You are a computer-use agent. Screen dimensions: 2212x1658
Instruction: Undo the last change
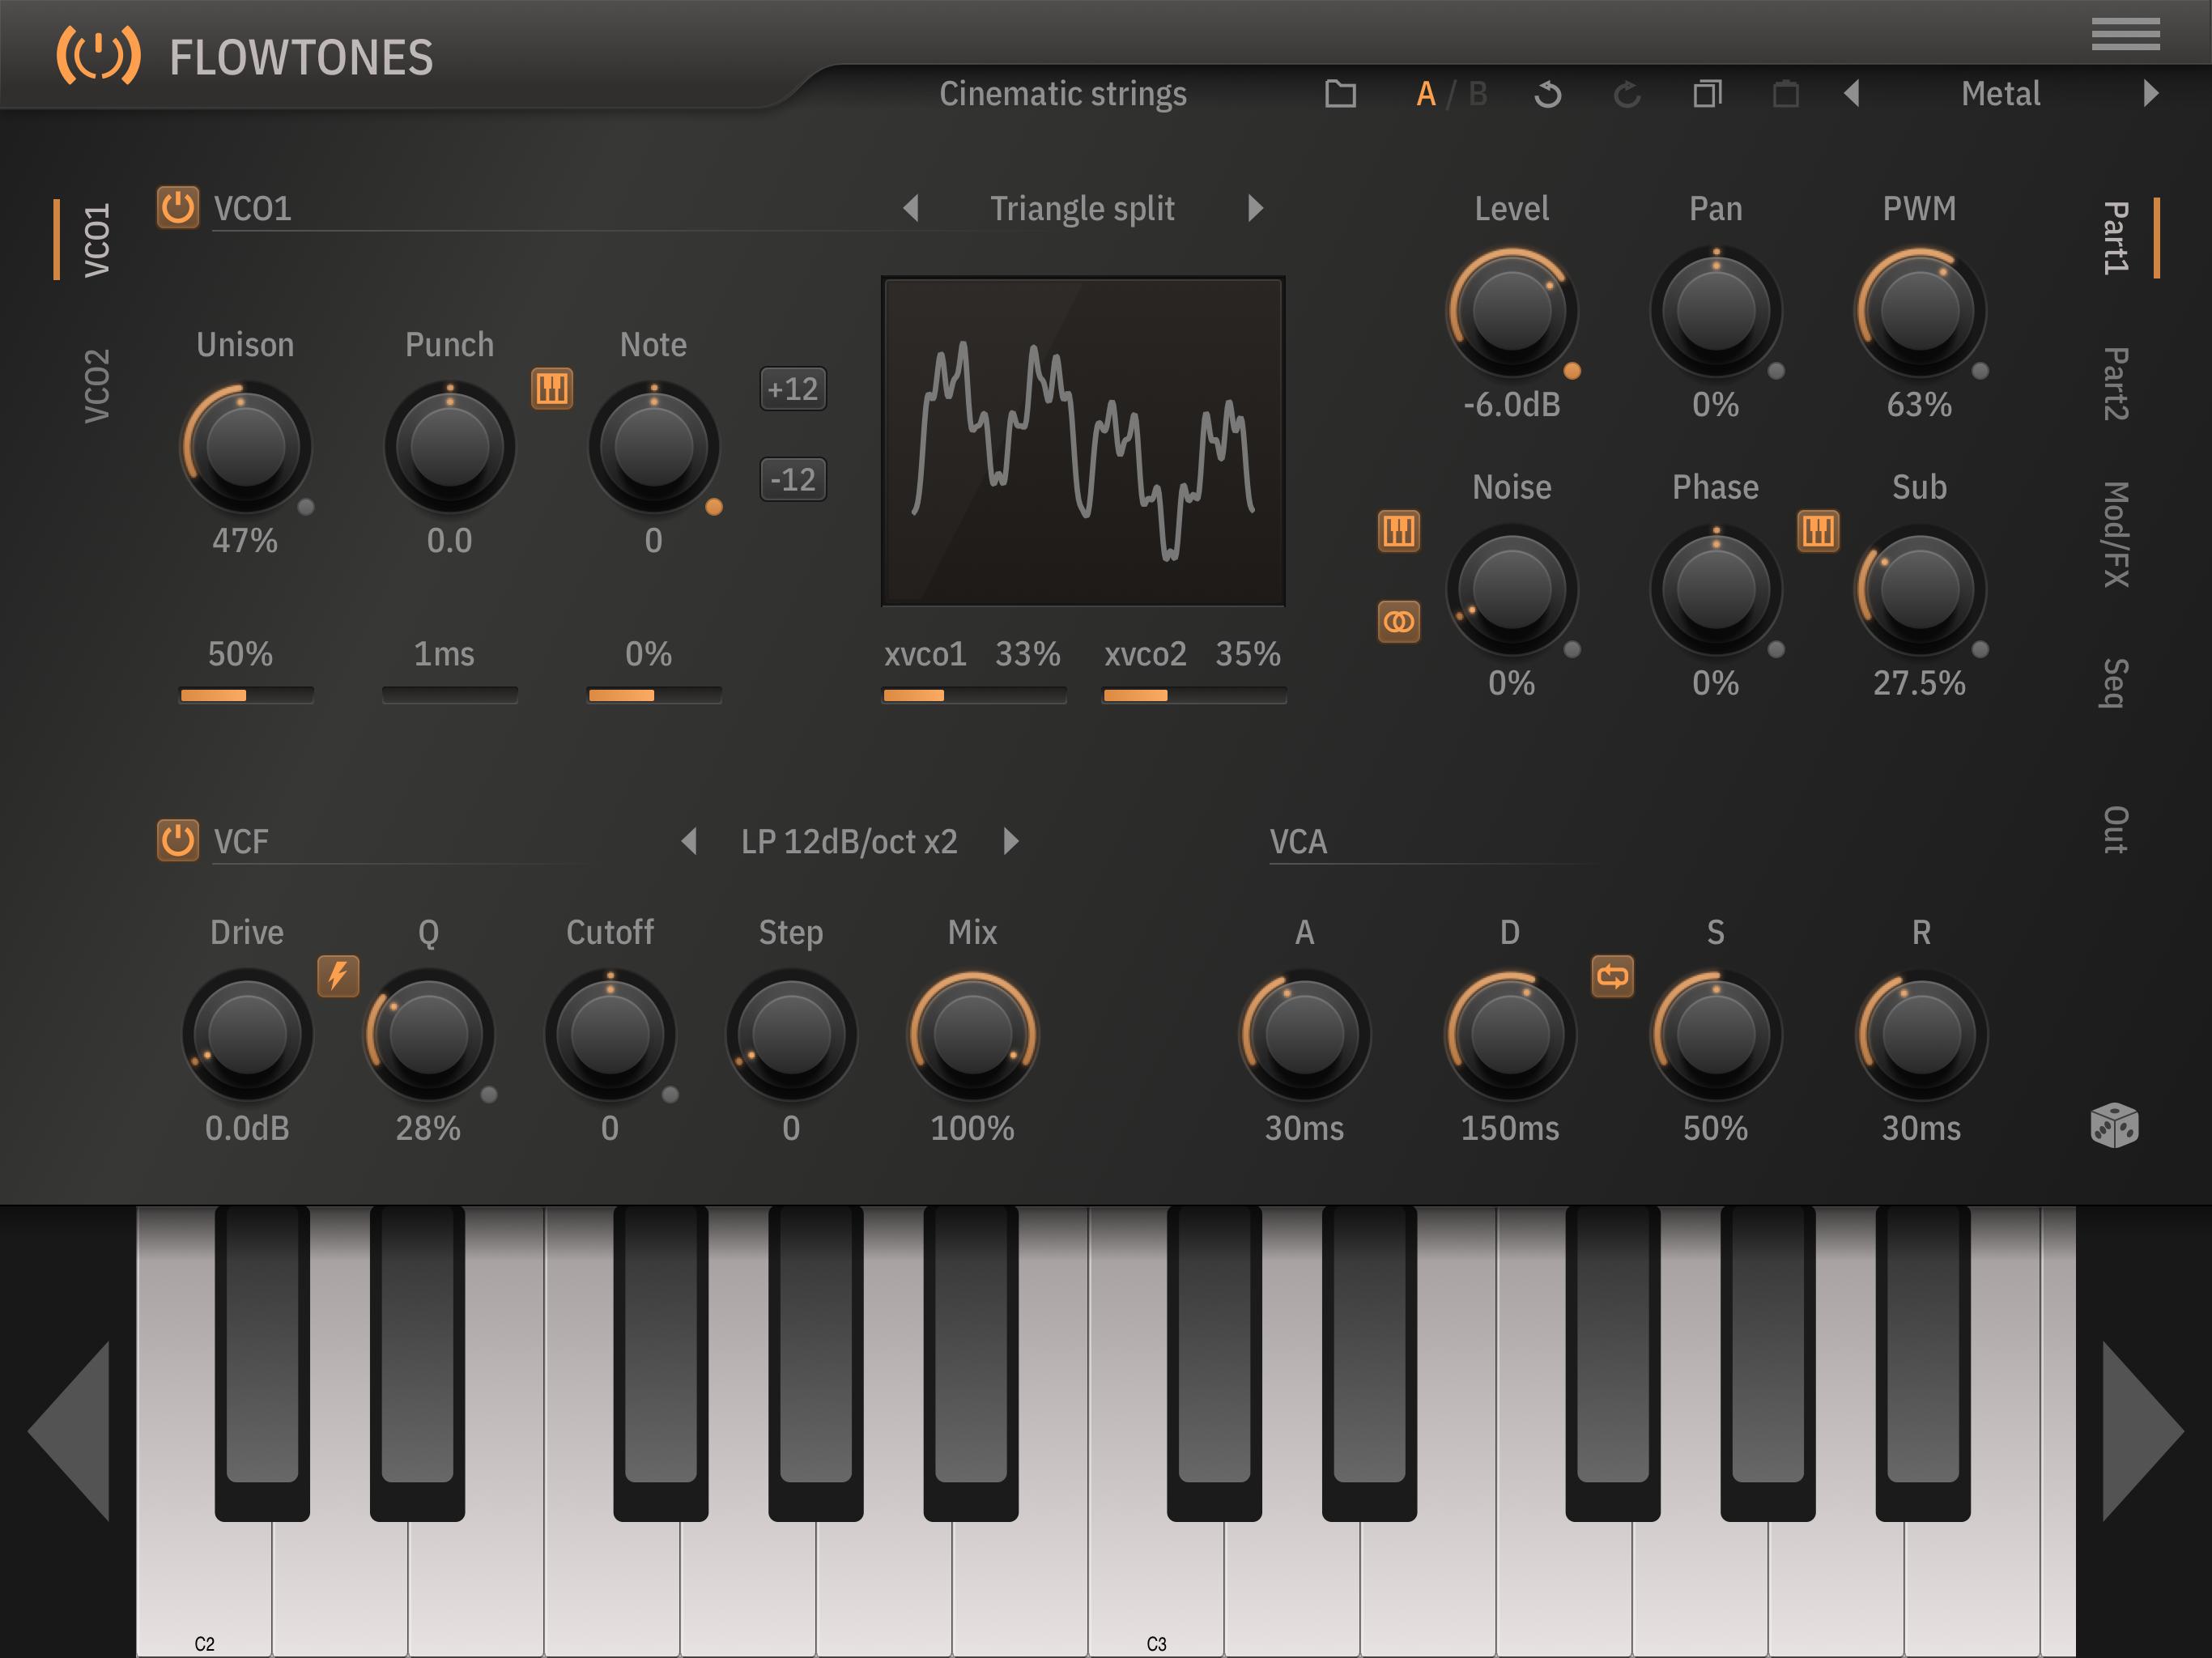pos(1547,94)
